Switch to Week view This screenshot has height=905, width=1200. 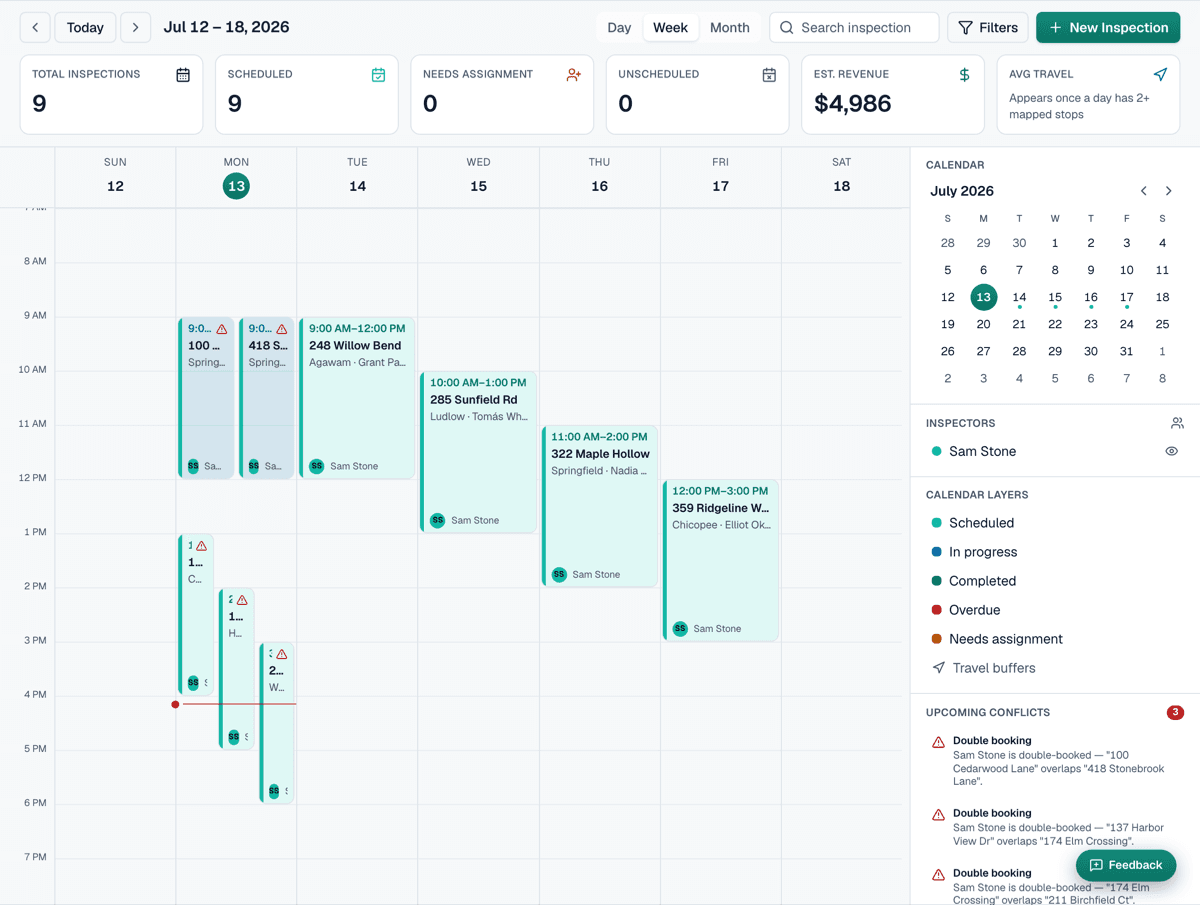(670, 28)
